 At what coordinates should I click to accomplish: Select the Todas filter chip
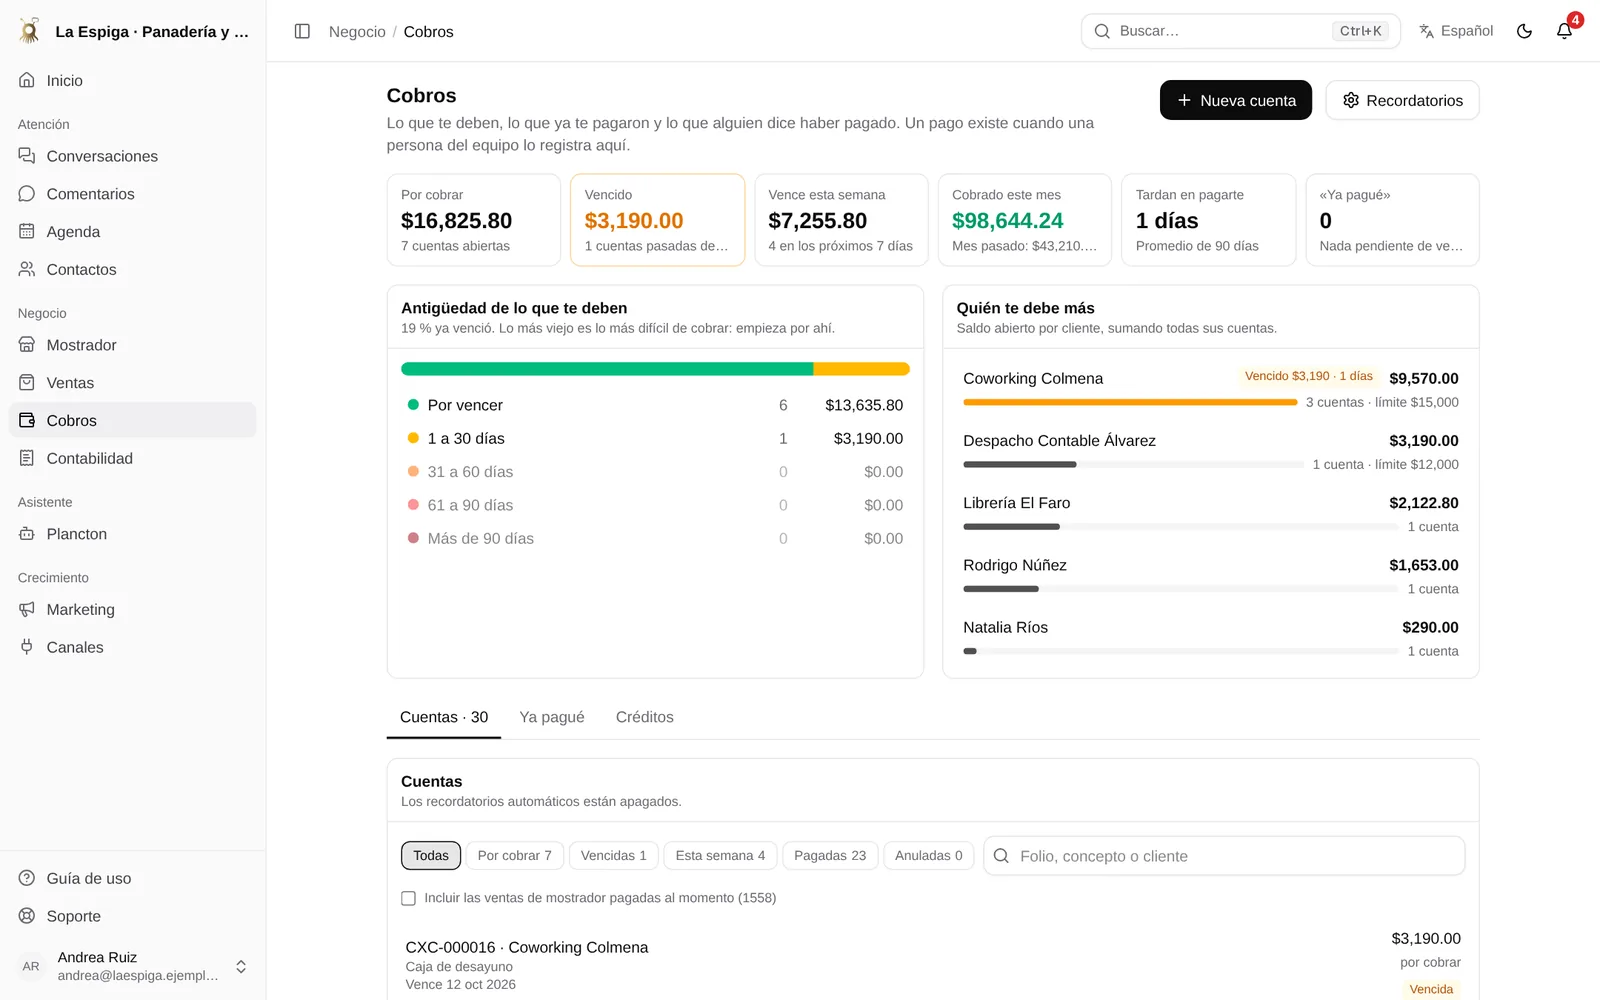point(431,856)
